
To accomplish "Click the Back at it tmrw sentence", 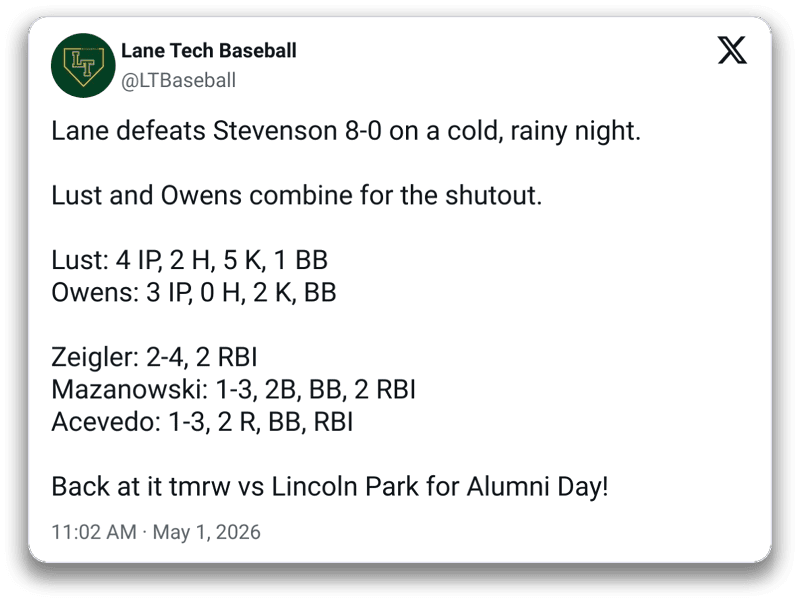I will click(x=330, y=487).
